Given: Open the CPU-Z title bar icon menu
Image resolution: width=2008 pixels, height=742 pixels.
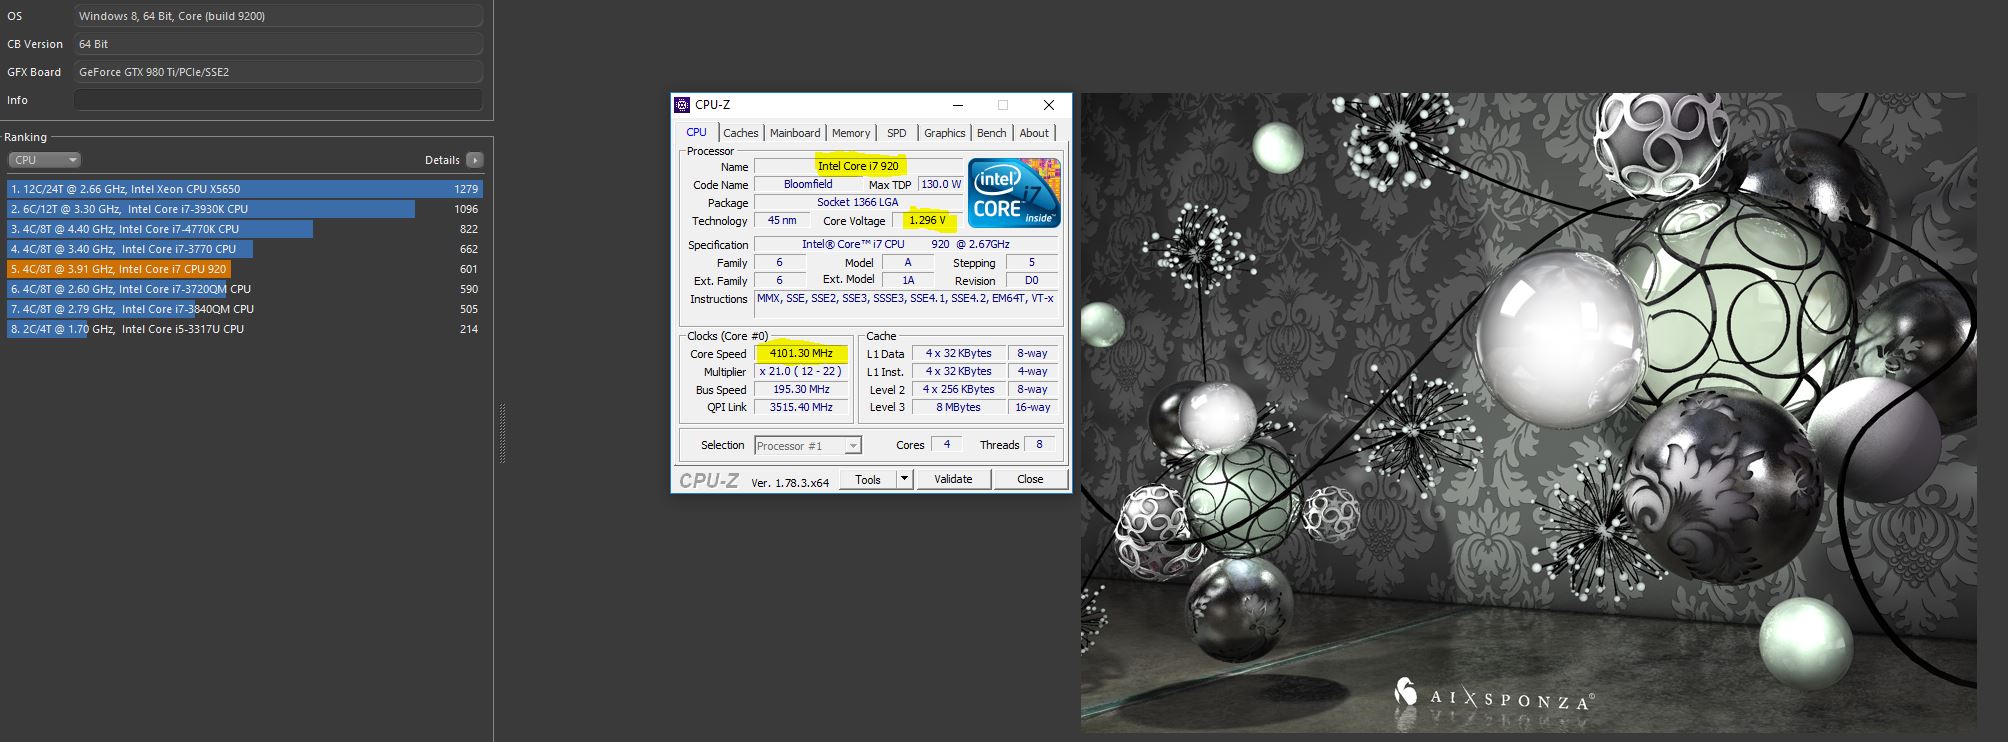Looking at the screenshot, I should point(682,105).
